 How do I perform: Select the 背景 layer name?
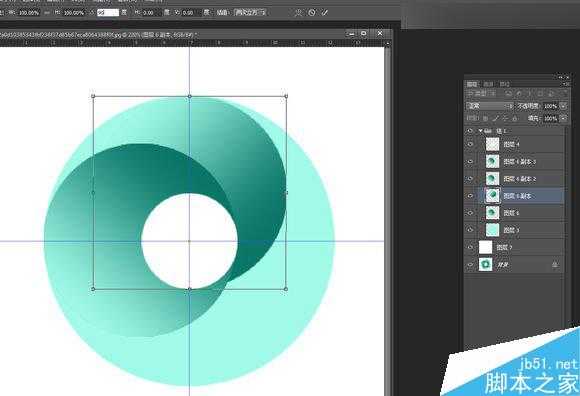click(502, 265)
